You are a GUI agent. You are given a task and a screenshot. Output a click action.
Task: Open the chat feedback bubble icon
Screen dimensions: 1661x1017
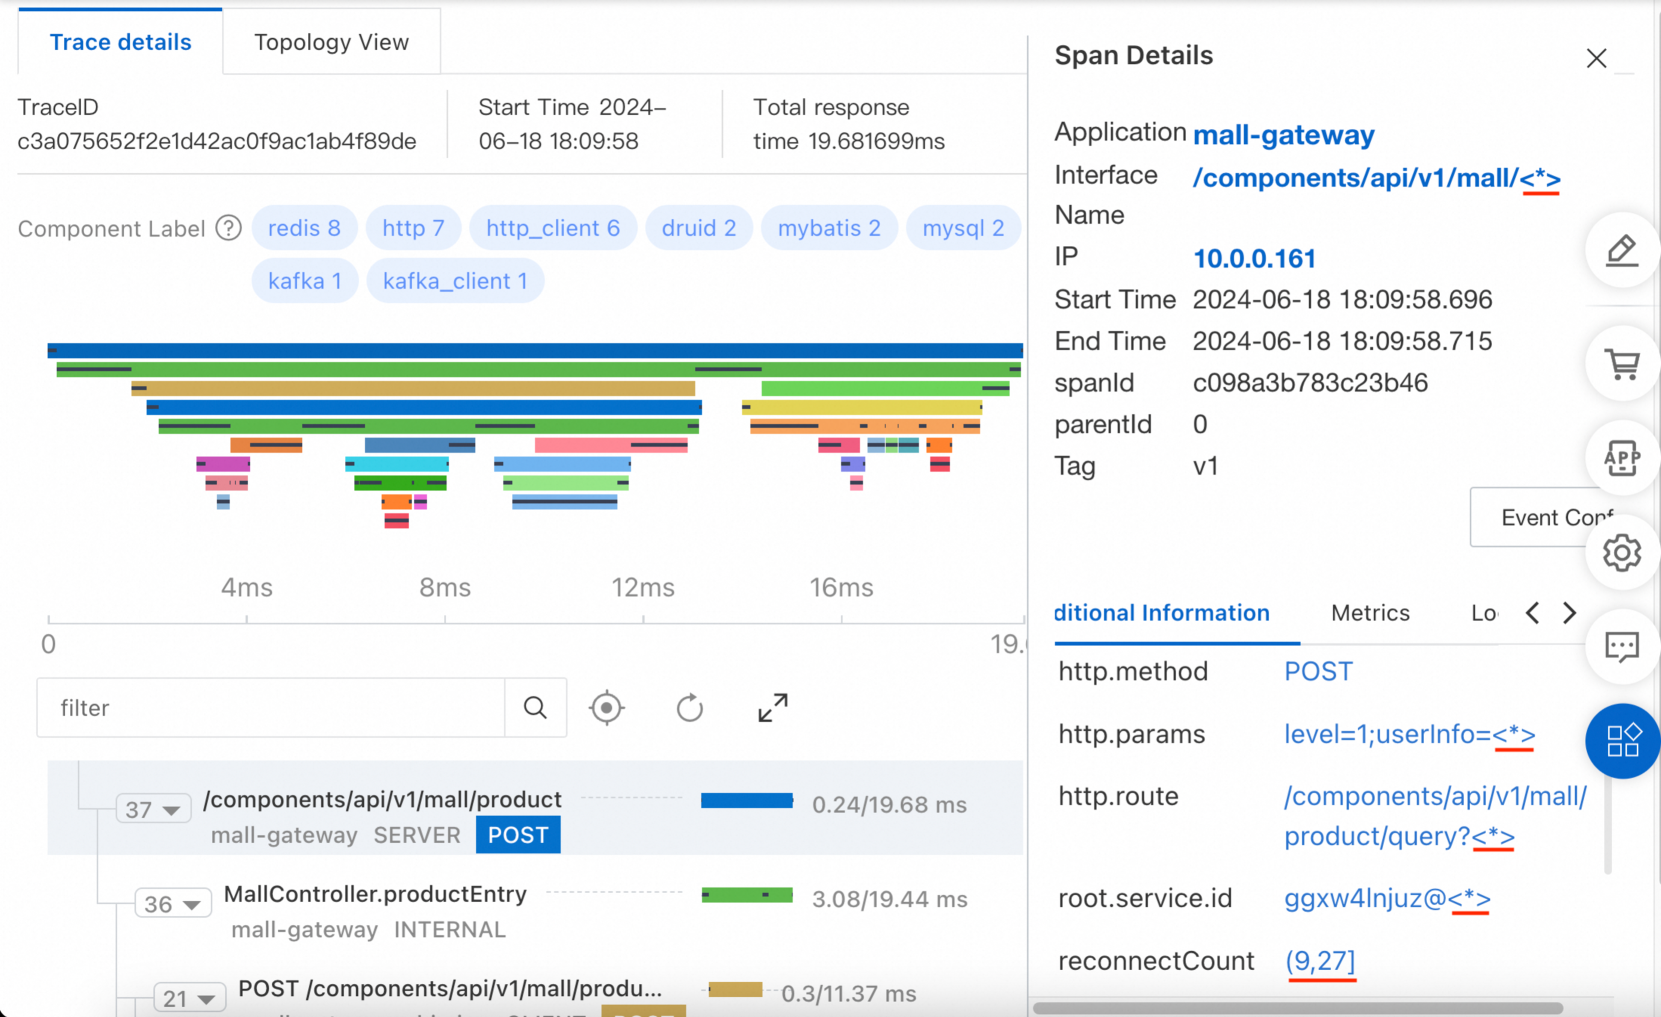pos(1622,647)
